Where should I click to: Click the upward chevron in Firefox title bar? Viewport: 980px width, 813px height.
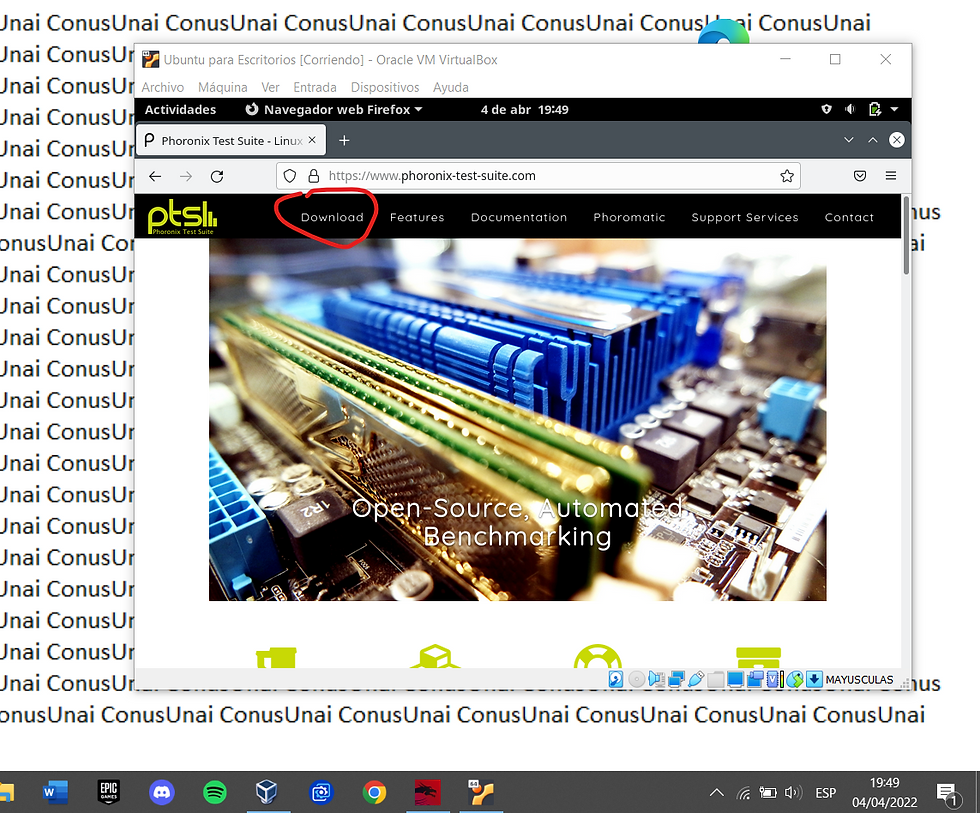point(872,140)
